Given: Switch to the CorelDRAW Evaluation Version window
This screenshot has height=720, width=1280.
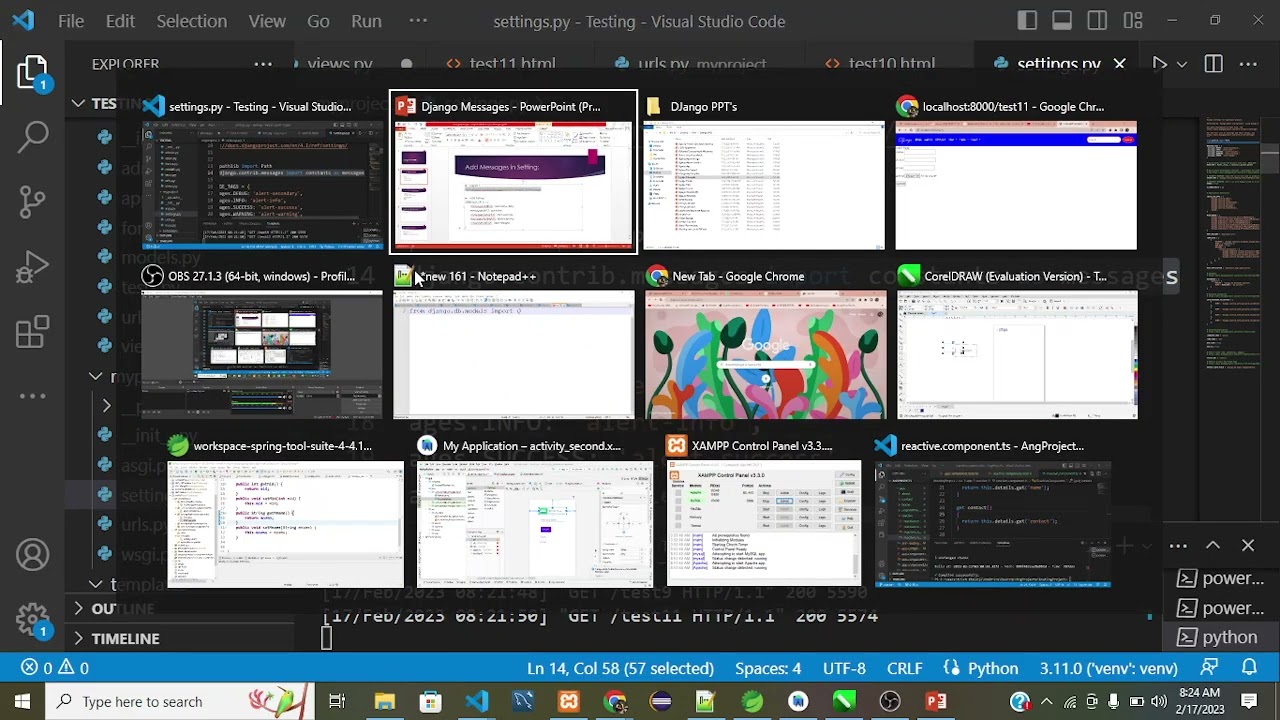Looking at the screenshot, I should click(1016, 342).
